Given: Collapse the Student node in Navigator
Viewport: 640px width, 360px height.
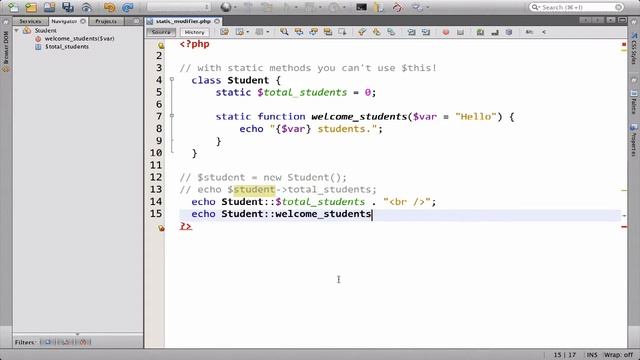Looking at the screenshot, I should [x=17, y=31].
